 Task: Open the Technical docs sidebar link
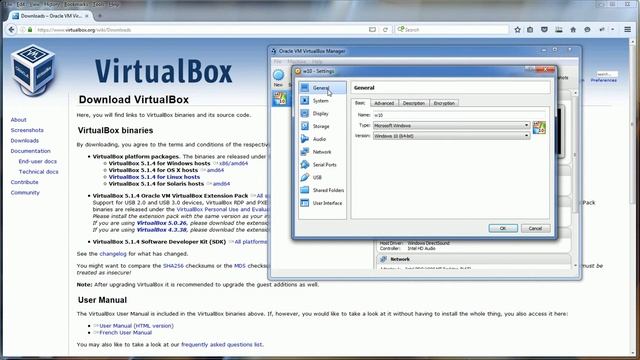pos(38,172)
